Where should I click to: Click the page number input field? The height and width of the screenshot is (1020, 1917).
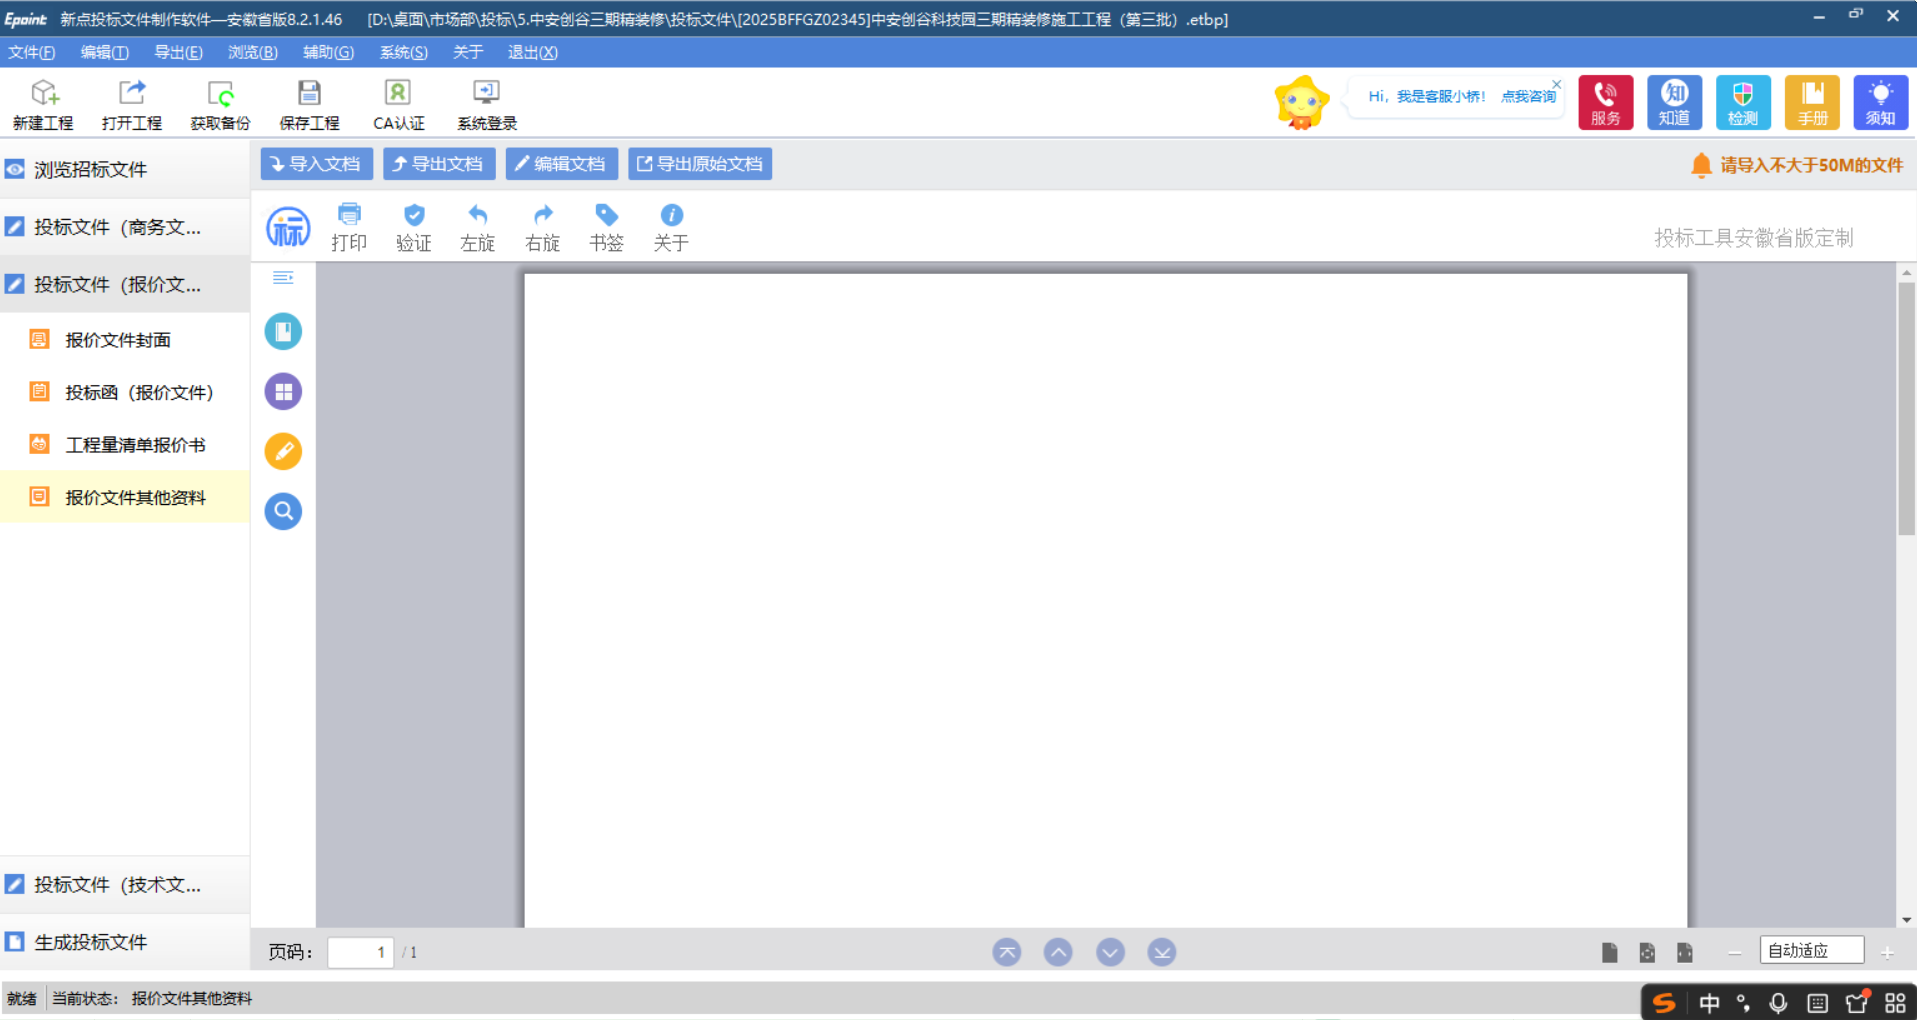click(x=360, y=952)
